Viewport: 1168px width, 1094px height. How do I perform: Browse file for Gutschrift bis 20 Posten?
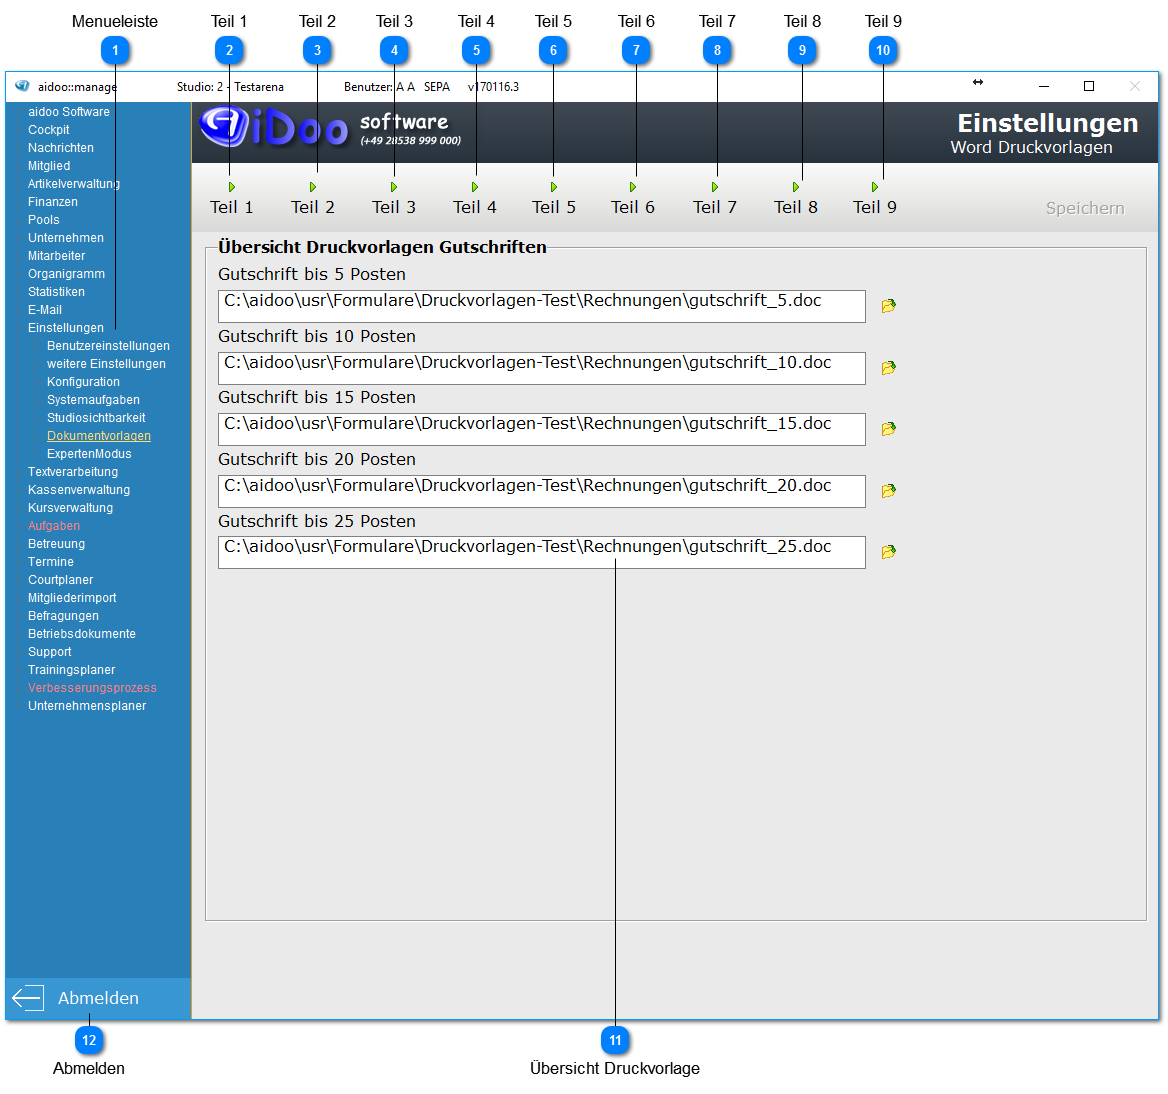888,491
